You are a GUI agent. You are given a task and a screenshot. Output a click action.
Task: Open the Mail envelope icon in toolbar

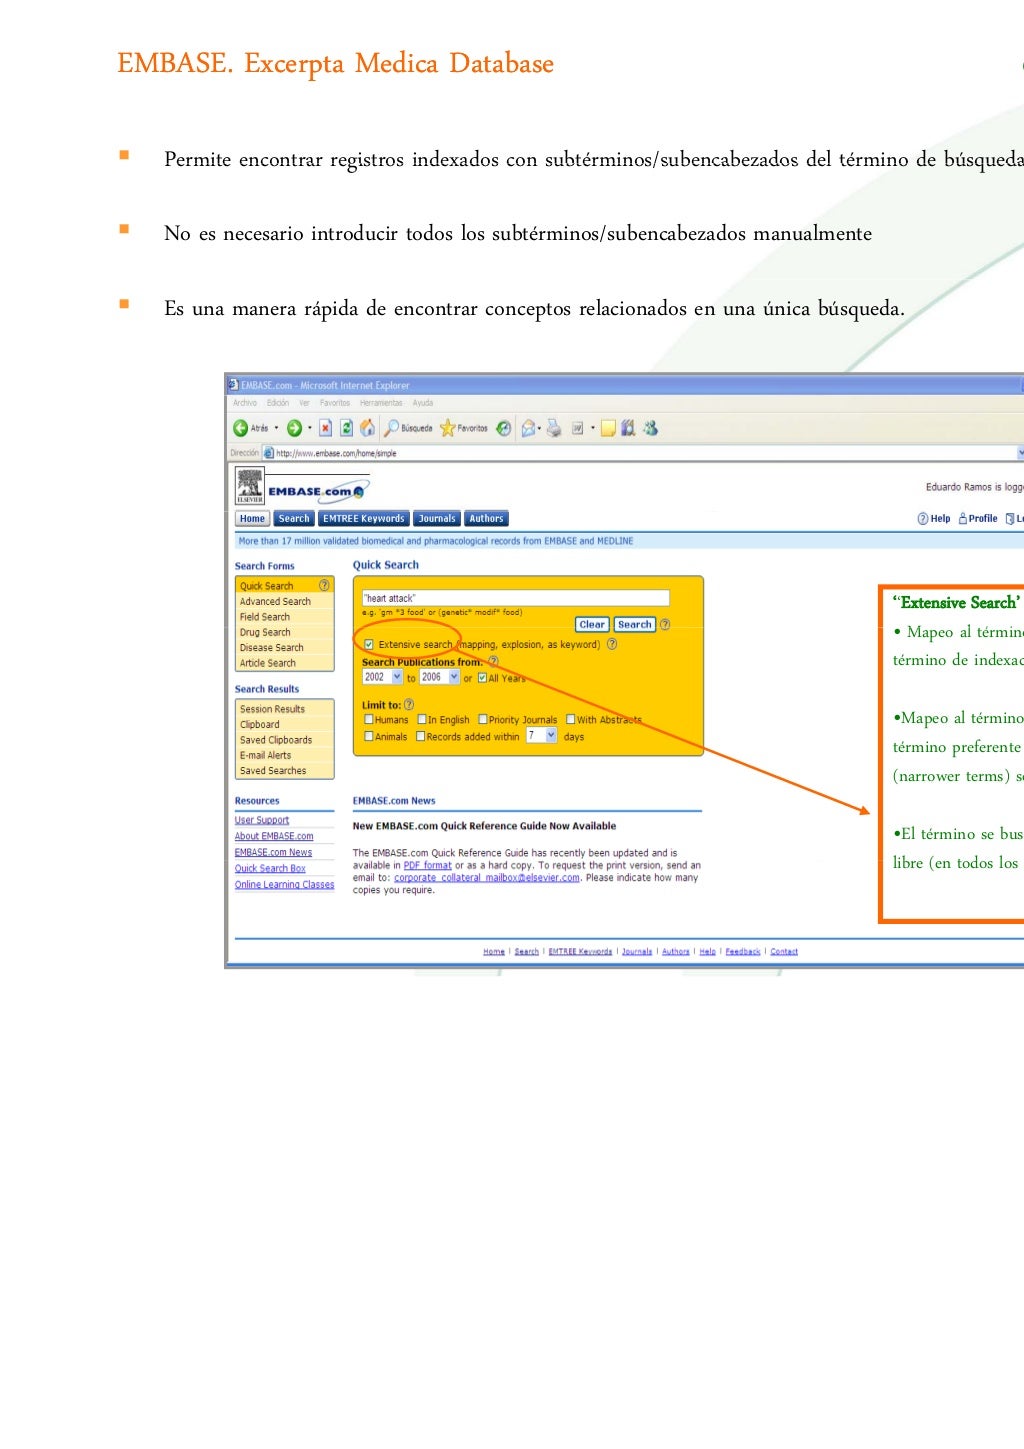point(527,428)
